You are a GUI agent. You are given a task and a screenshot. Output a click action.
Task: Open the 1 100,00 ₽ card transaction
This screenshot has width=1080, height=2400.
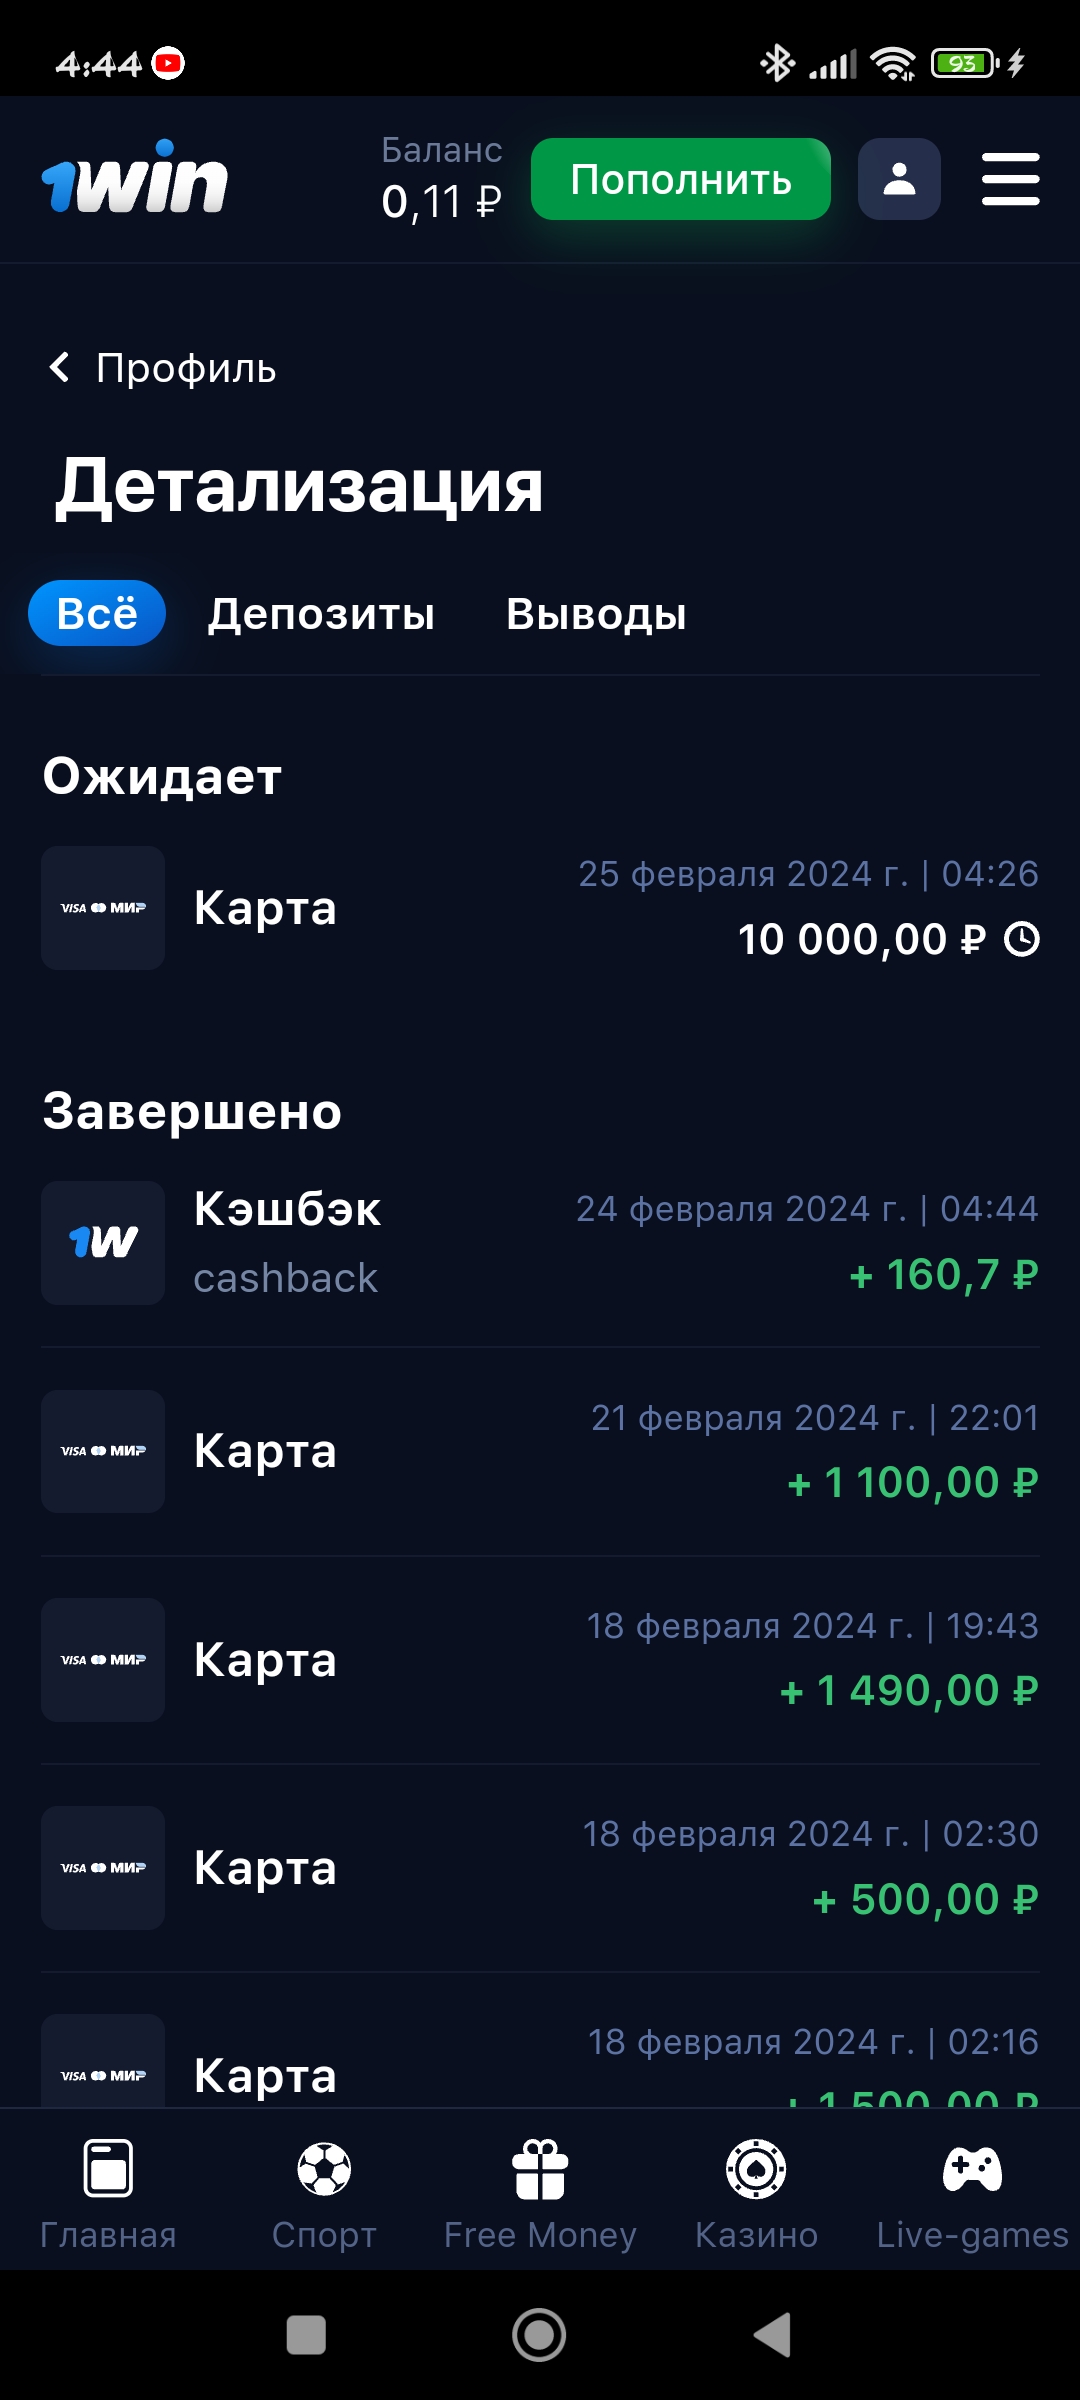click(x=540, y=1451)
